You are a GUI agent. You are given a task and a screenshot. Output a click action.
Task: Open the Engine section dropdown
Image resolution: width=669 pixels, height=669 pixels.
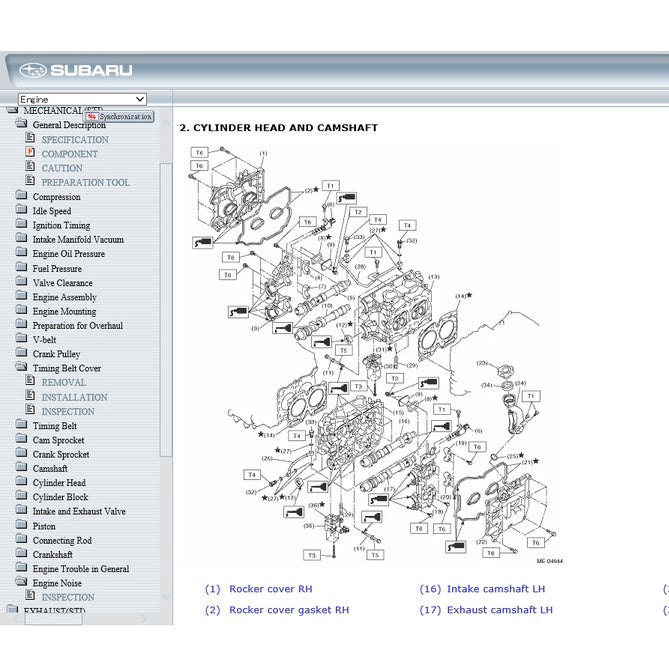point(139,100)
